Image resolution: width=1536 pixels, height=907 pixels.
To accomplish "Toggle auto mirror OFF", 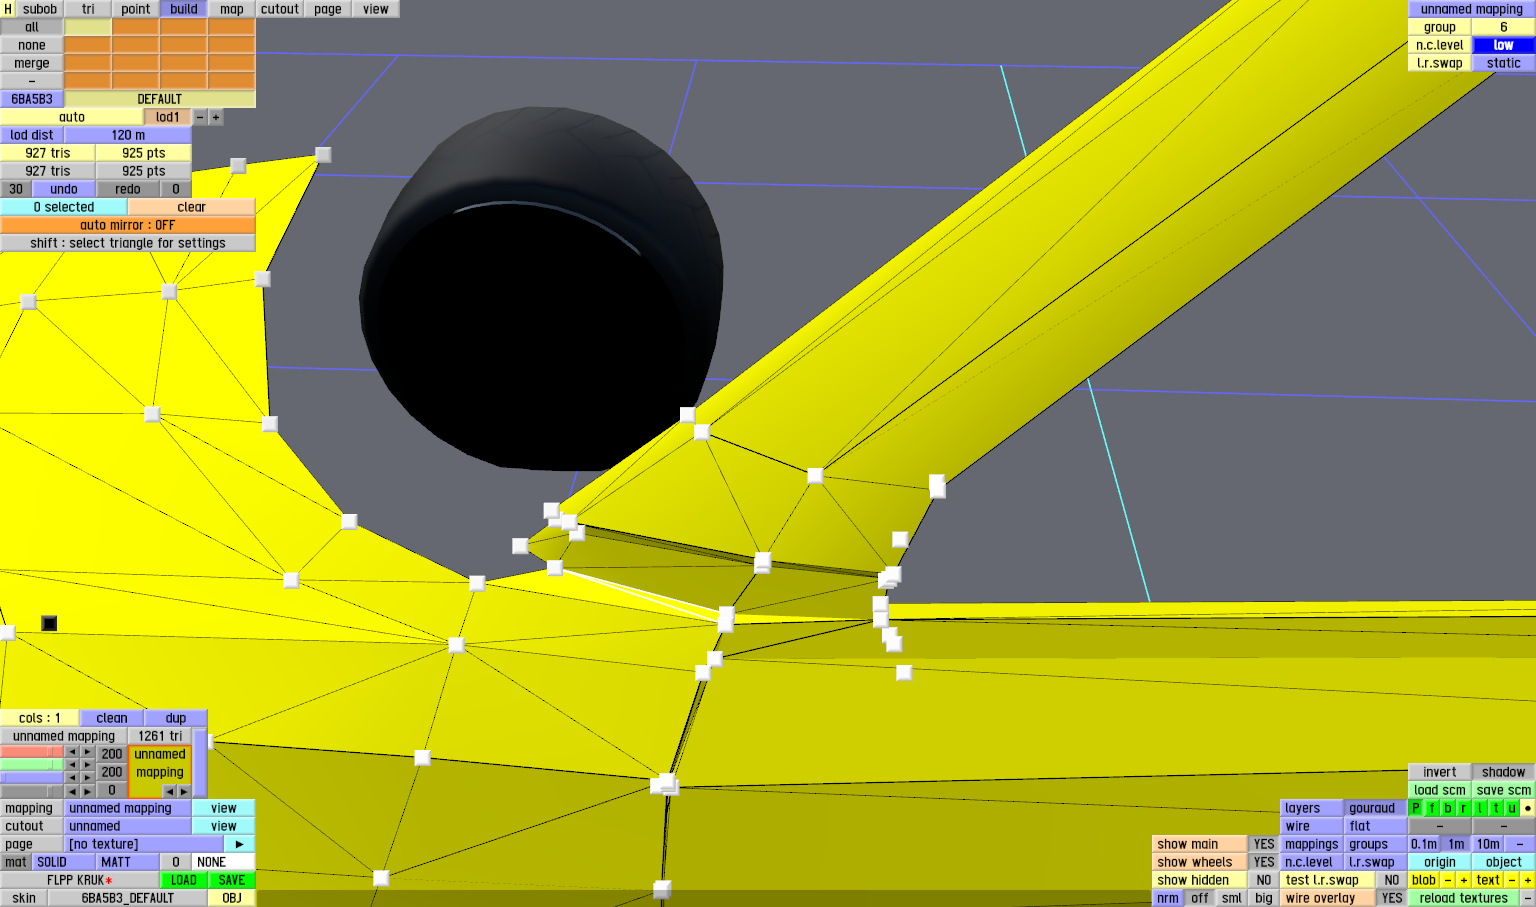I will 128,225.
